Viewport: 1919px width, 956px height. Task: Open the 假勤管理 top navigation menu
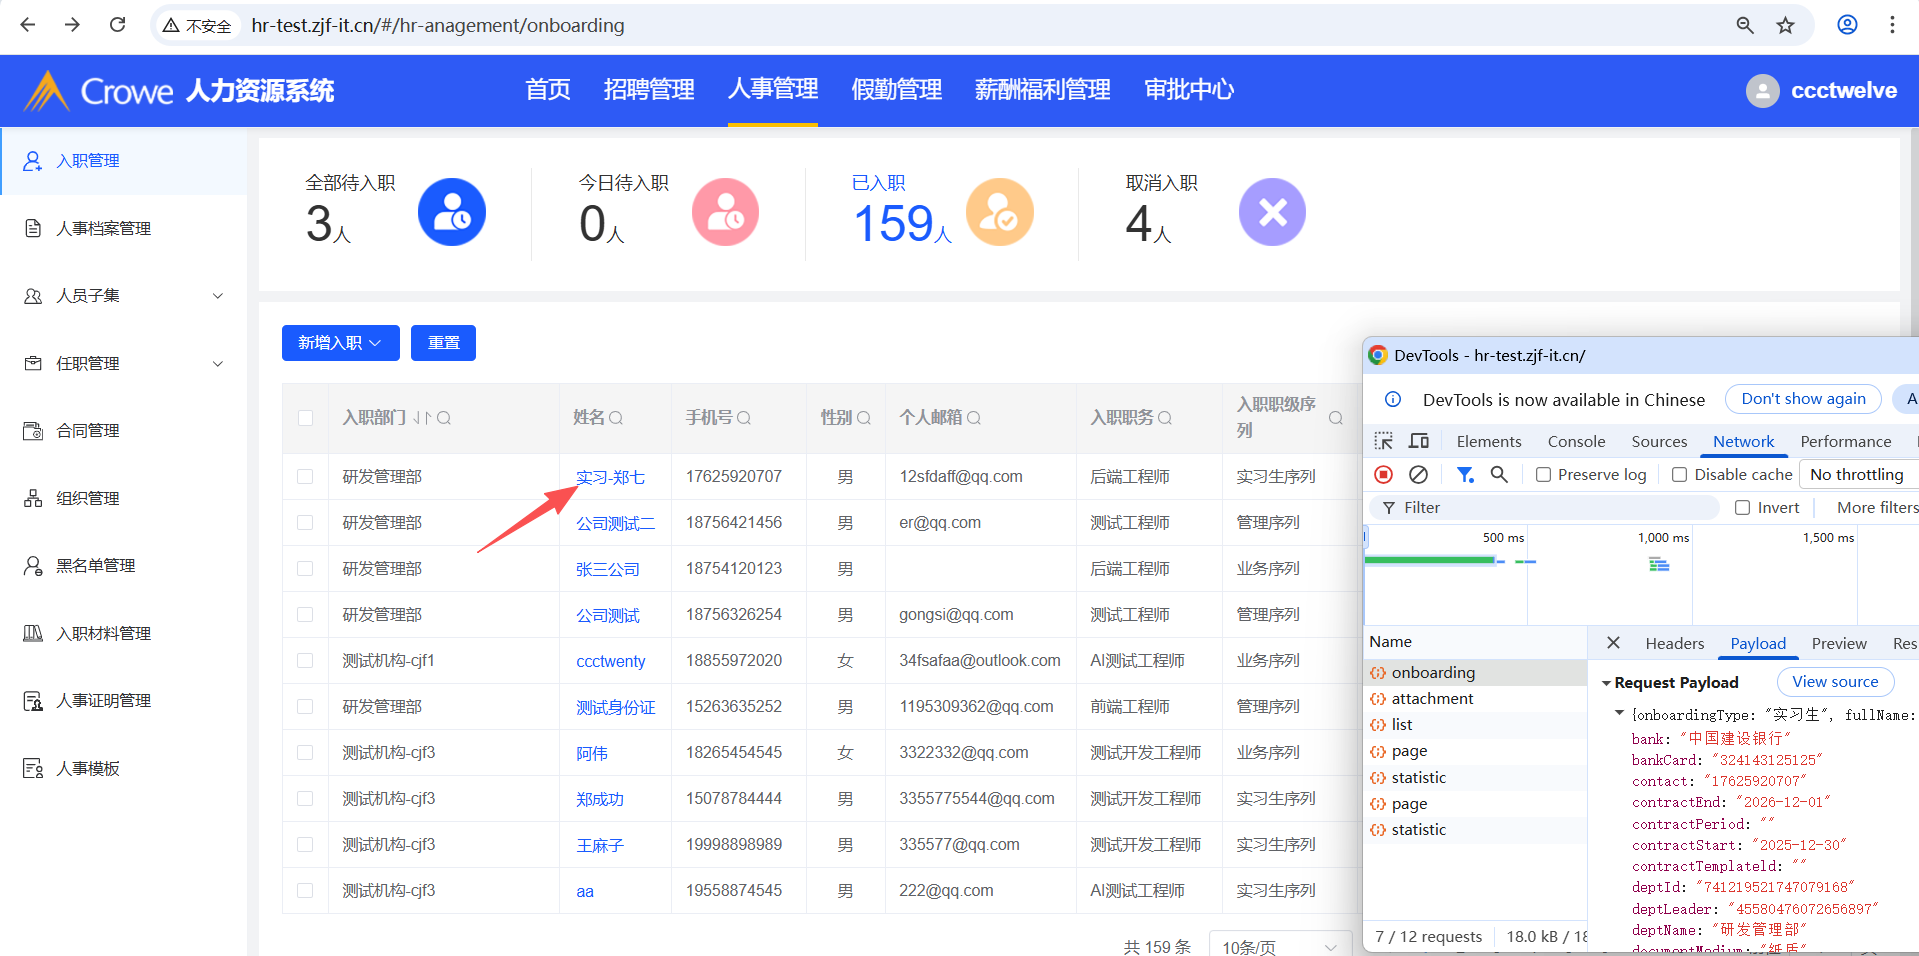[x=896, y=90]
